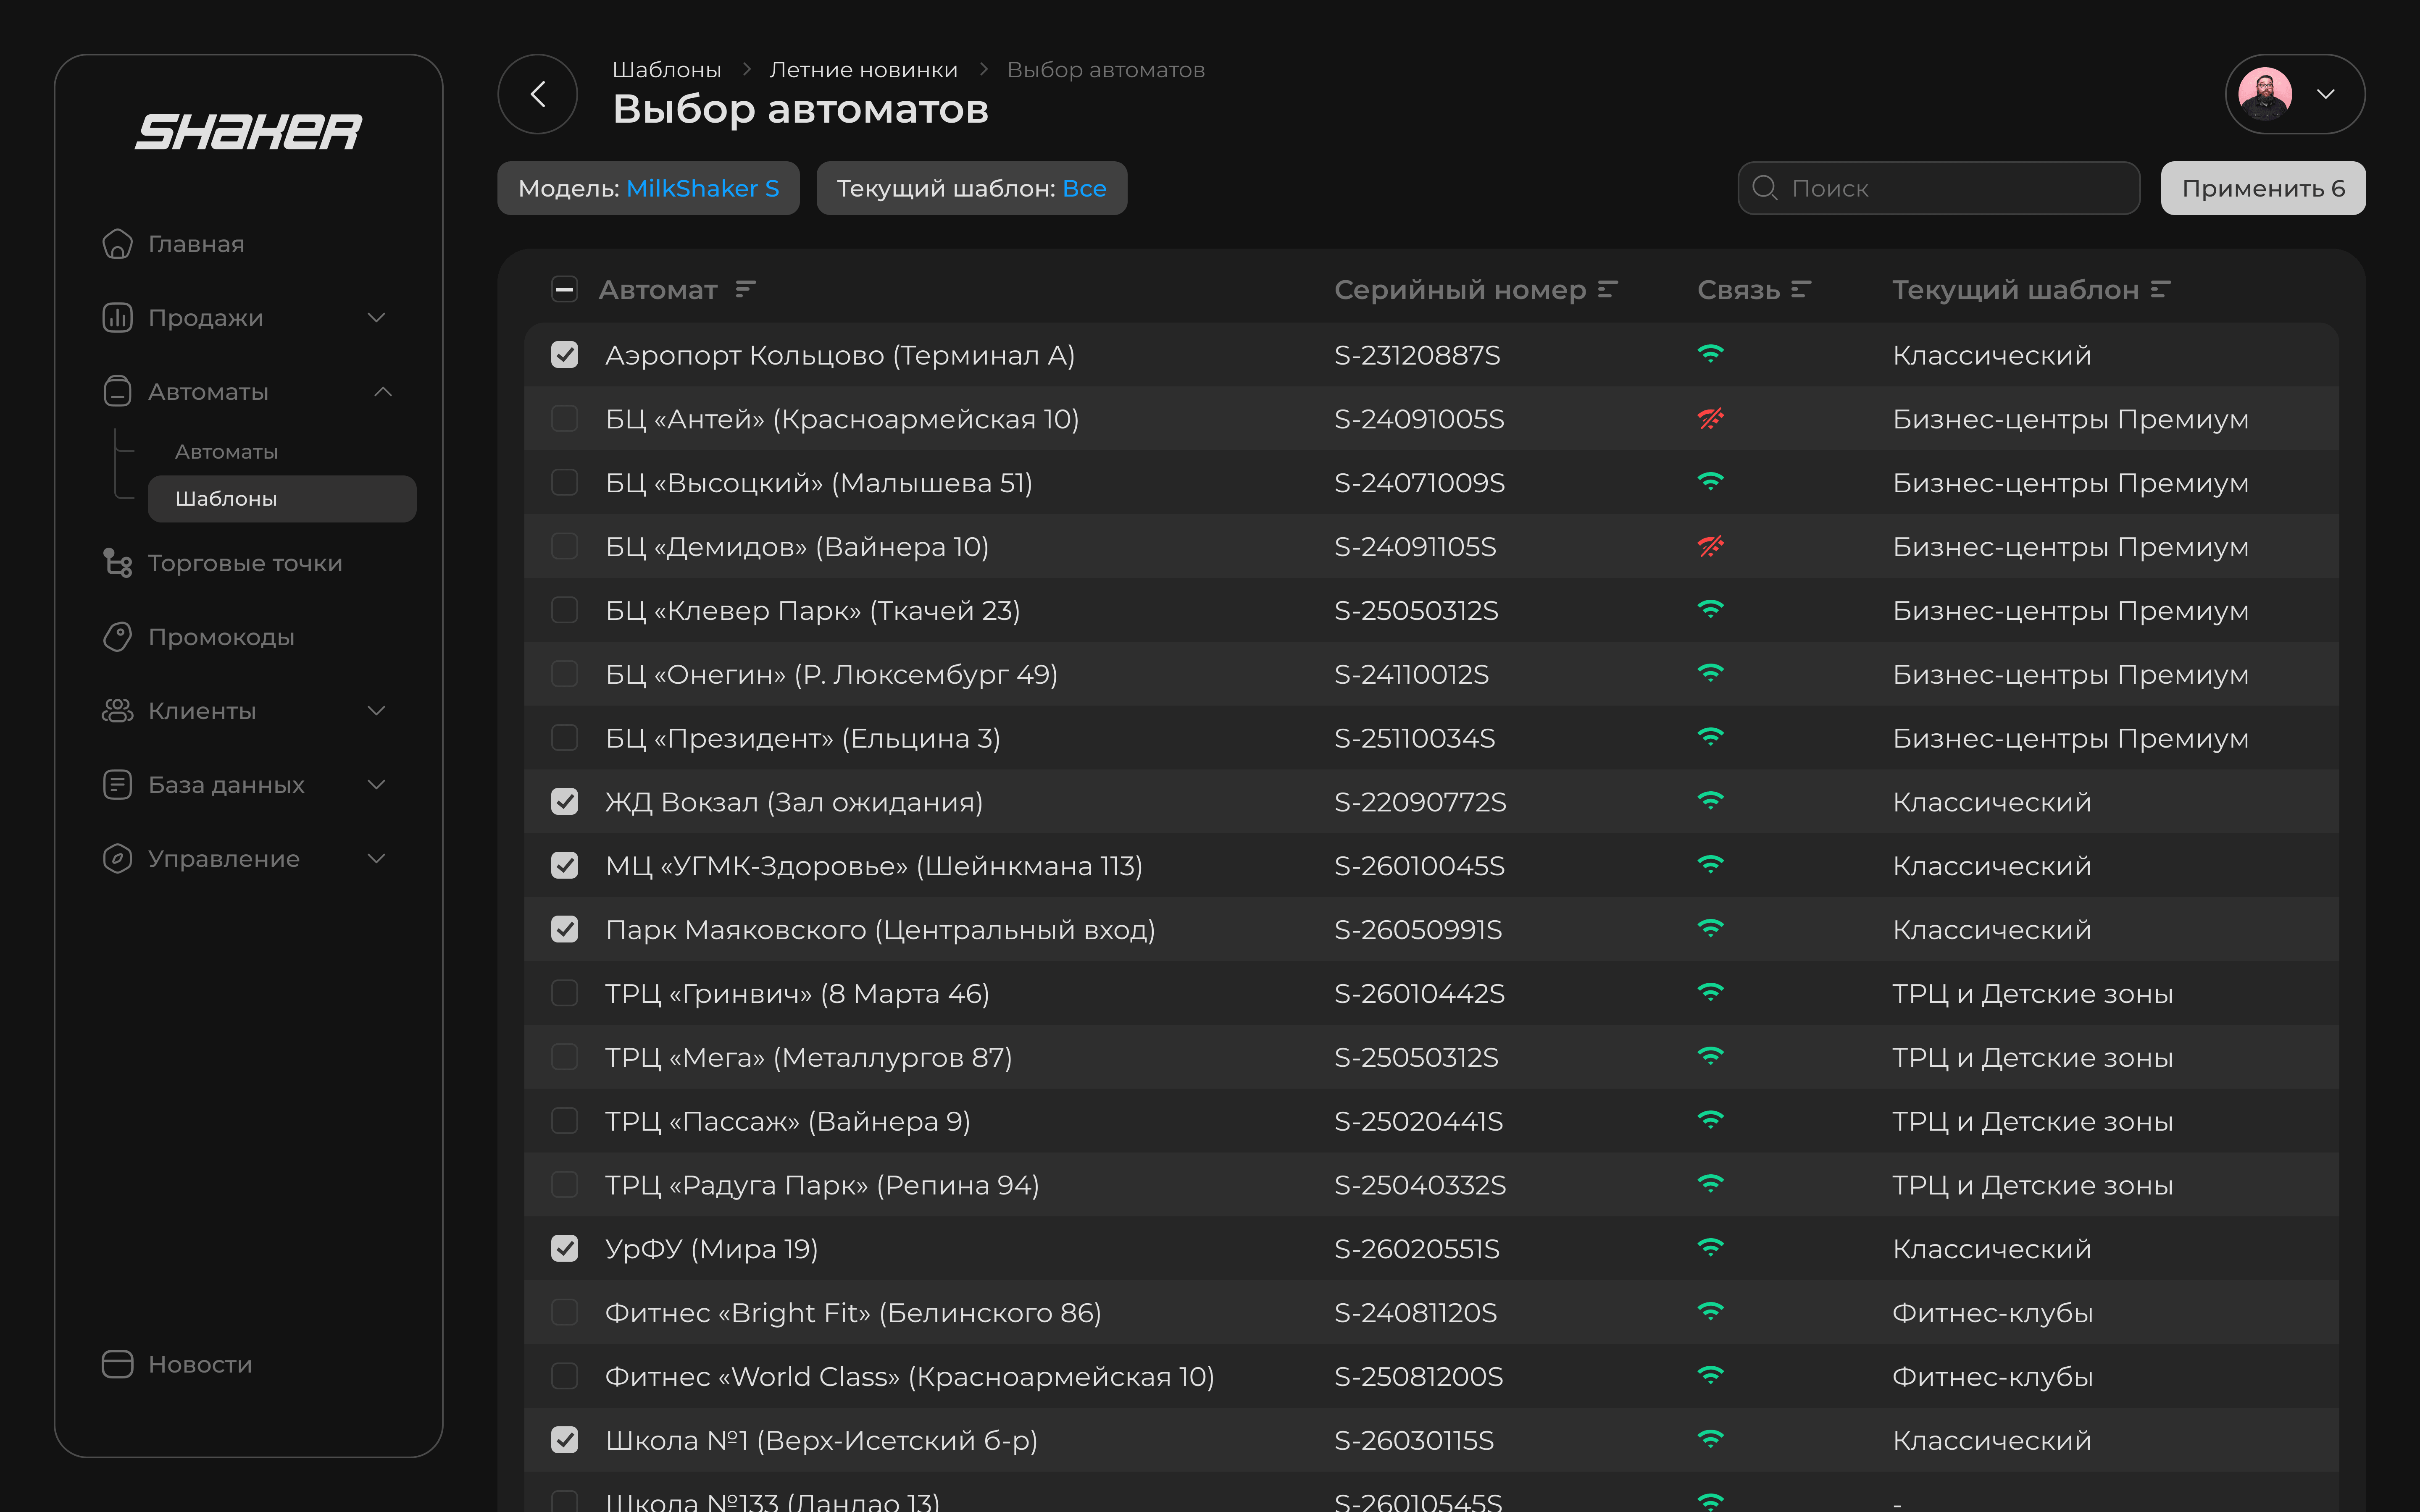The height and width of the screenshot is (1512, 2420).
Task: Click the back arrow button
Action: (x=538, y=94)
